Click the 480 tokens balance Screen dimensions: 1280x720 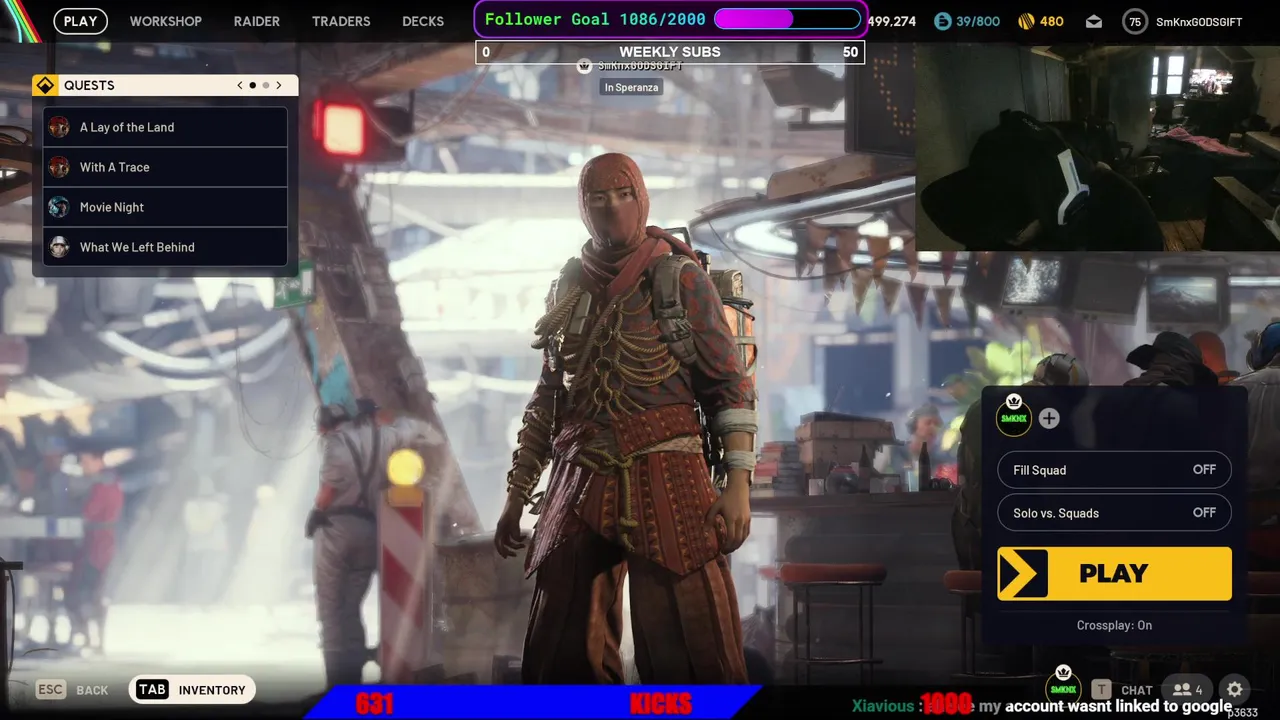click(1052, 21)
